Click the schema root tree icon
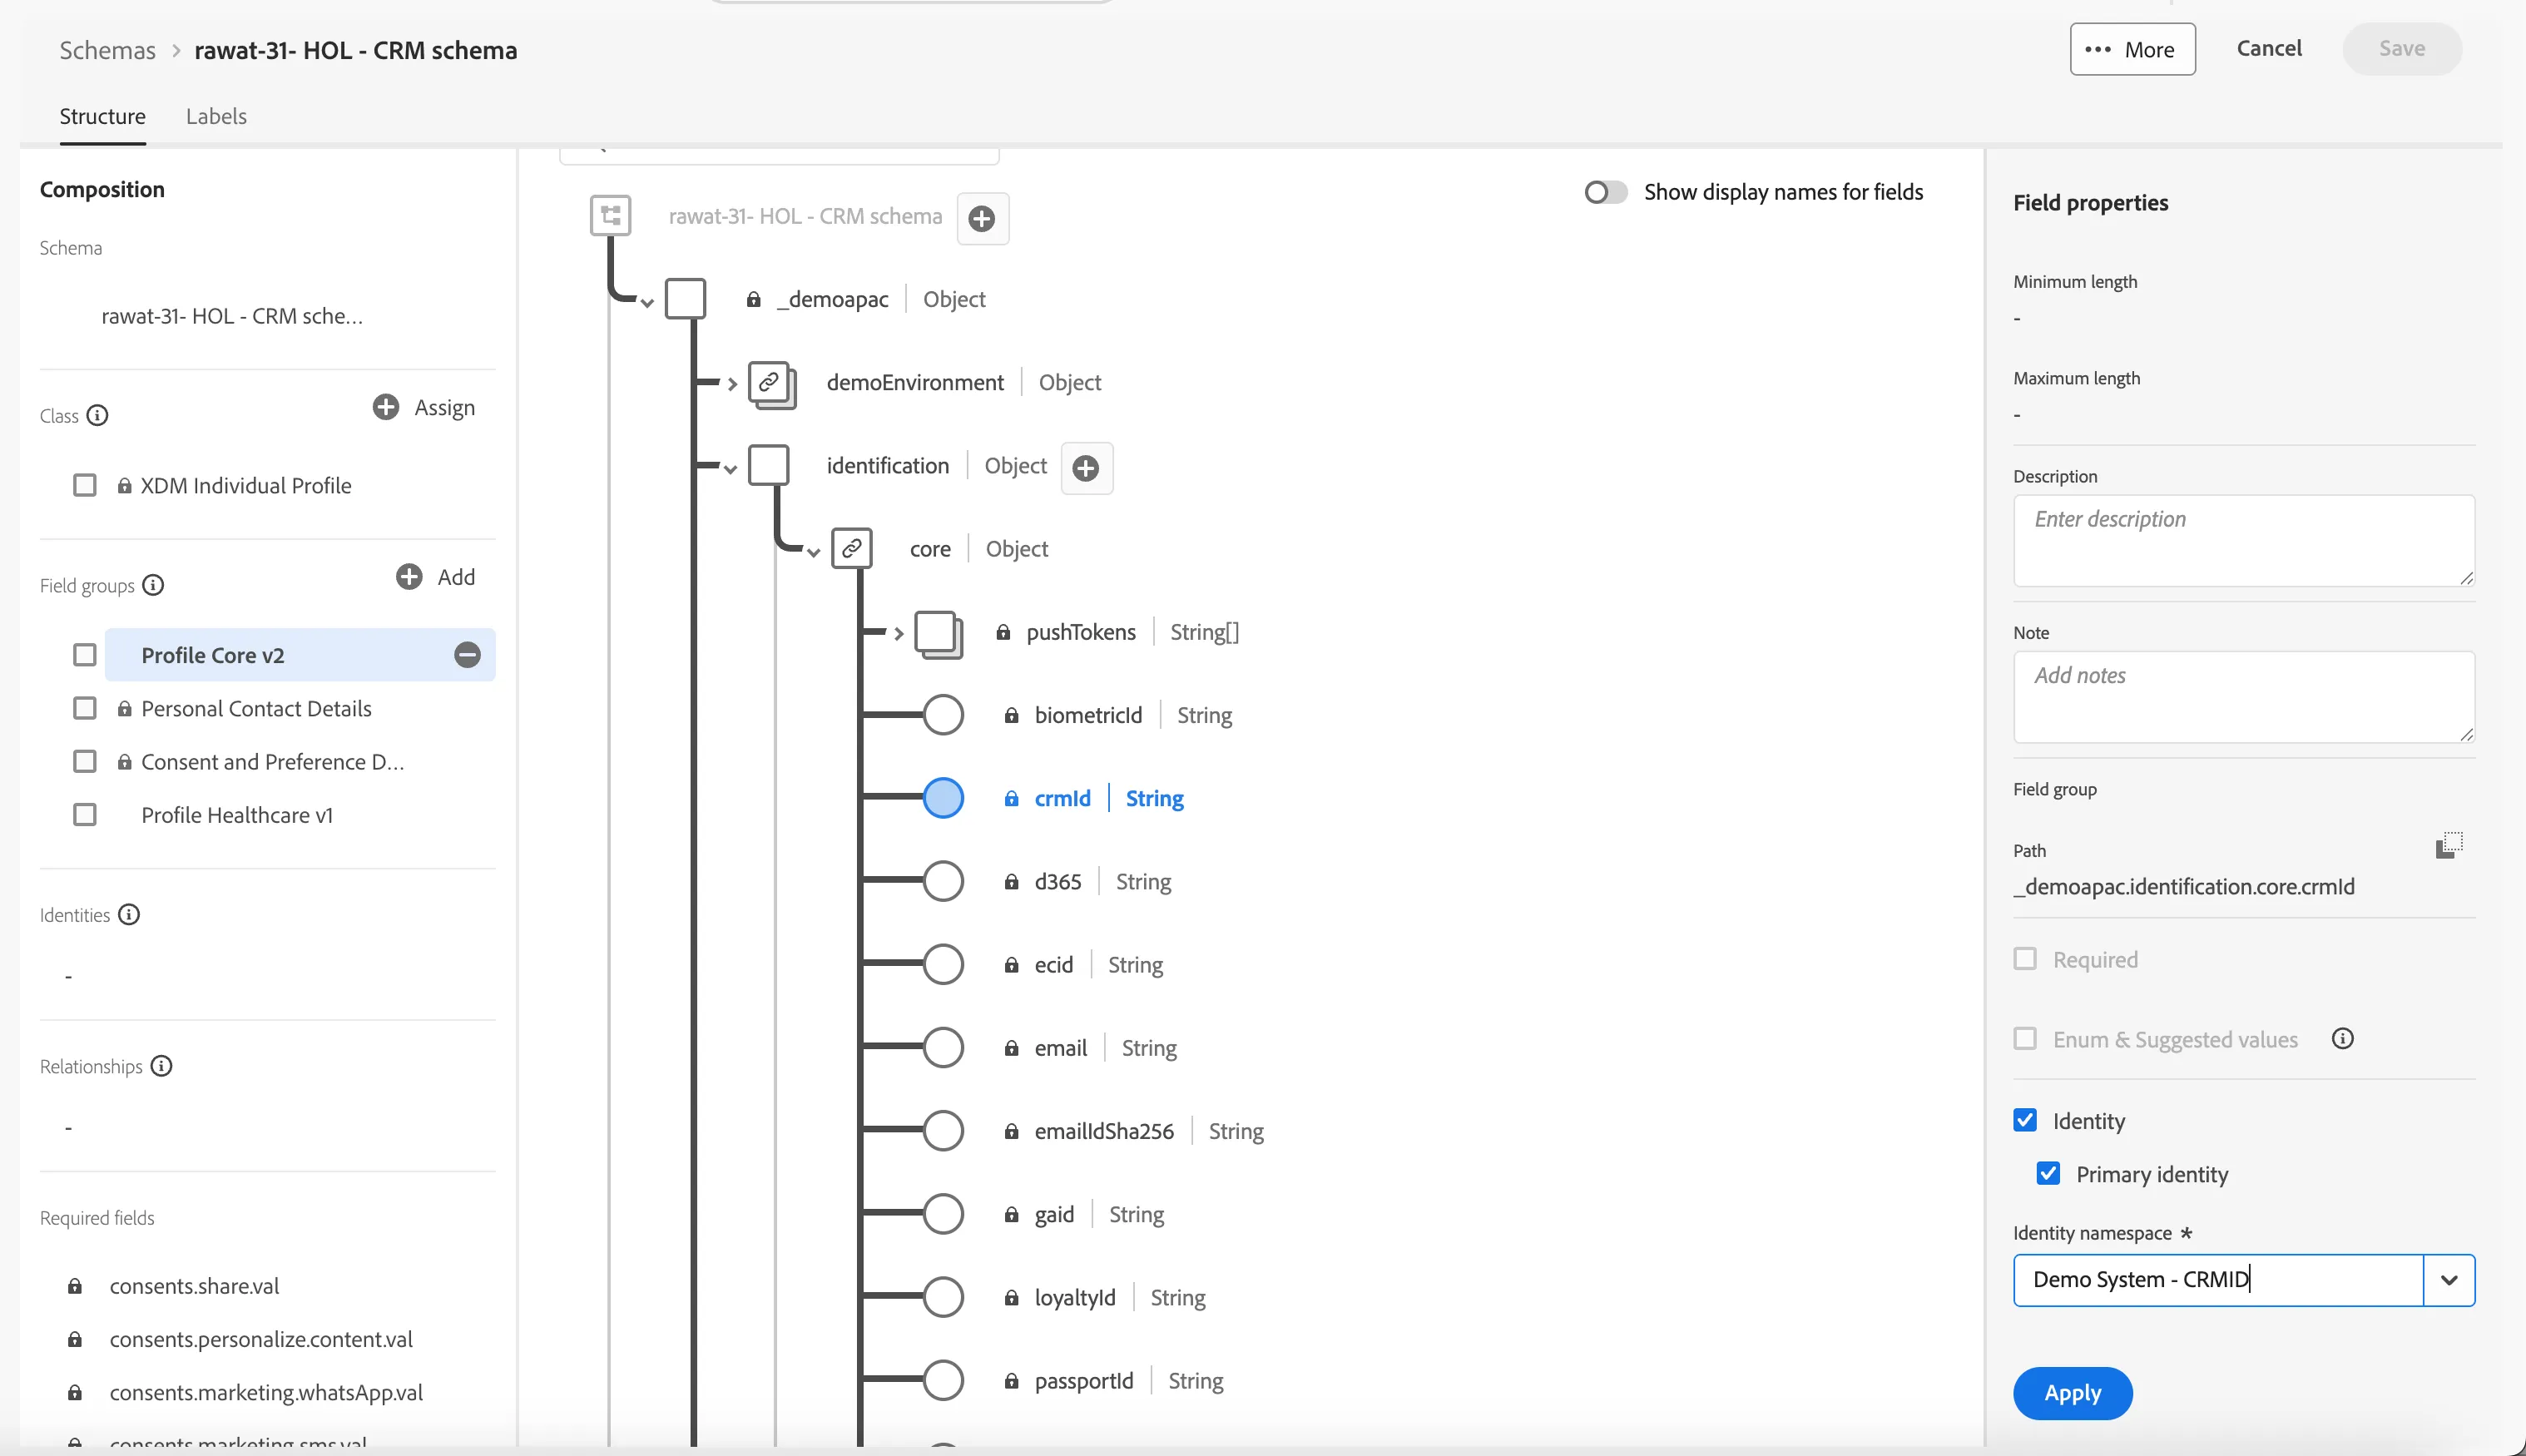 point(610,216)
